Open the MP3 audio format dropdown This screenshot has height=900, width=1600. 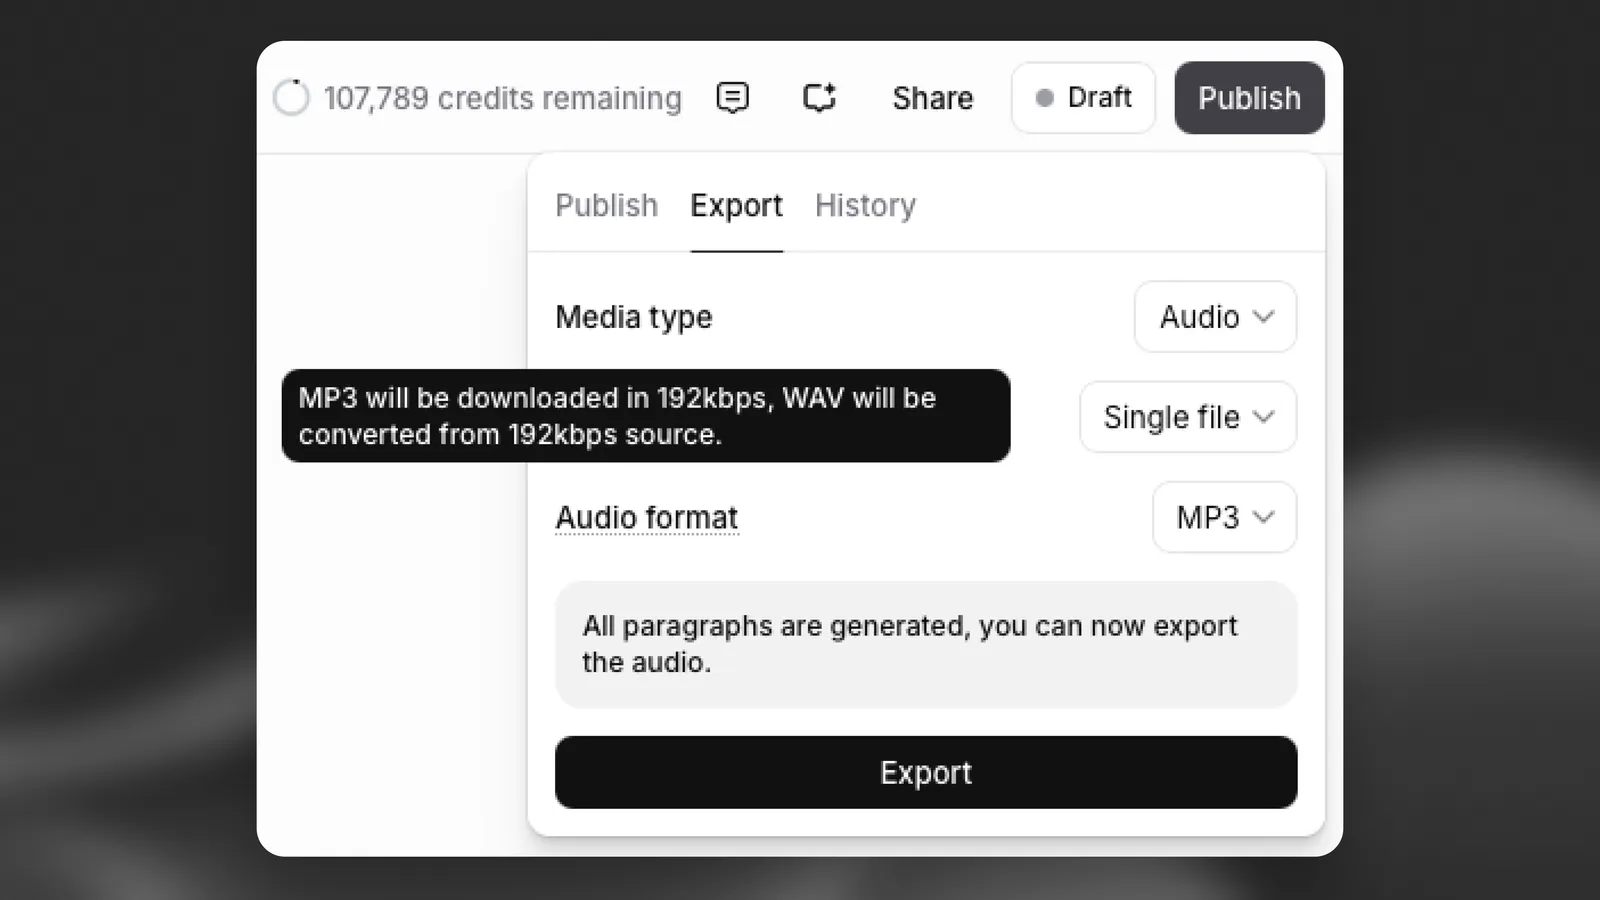1225,517
